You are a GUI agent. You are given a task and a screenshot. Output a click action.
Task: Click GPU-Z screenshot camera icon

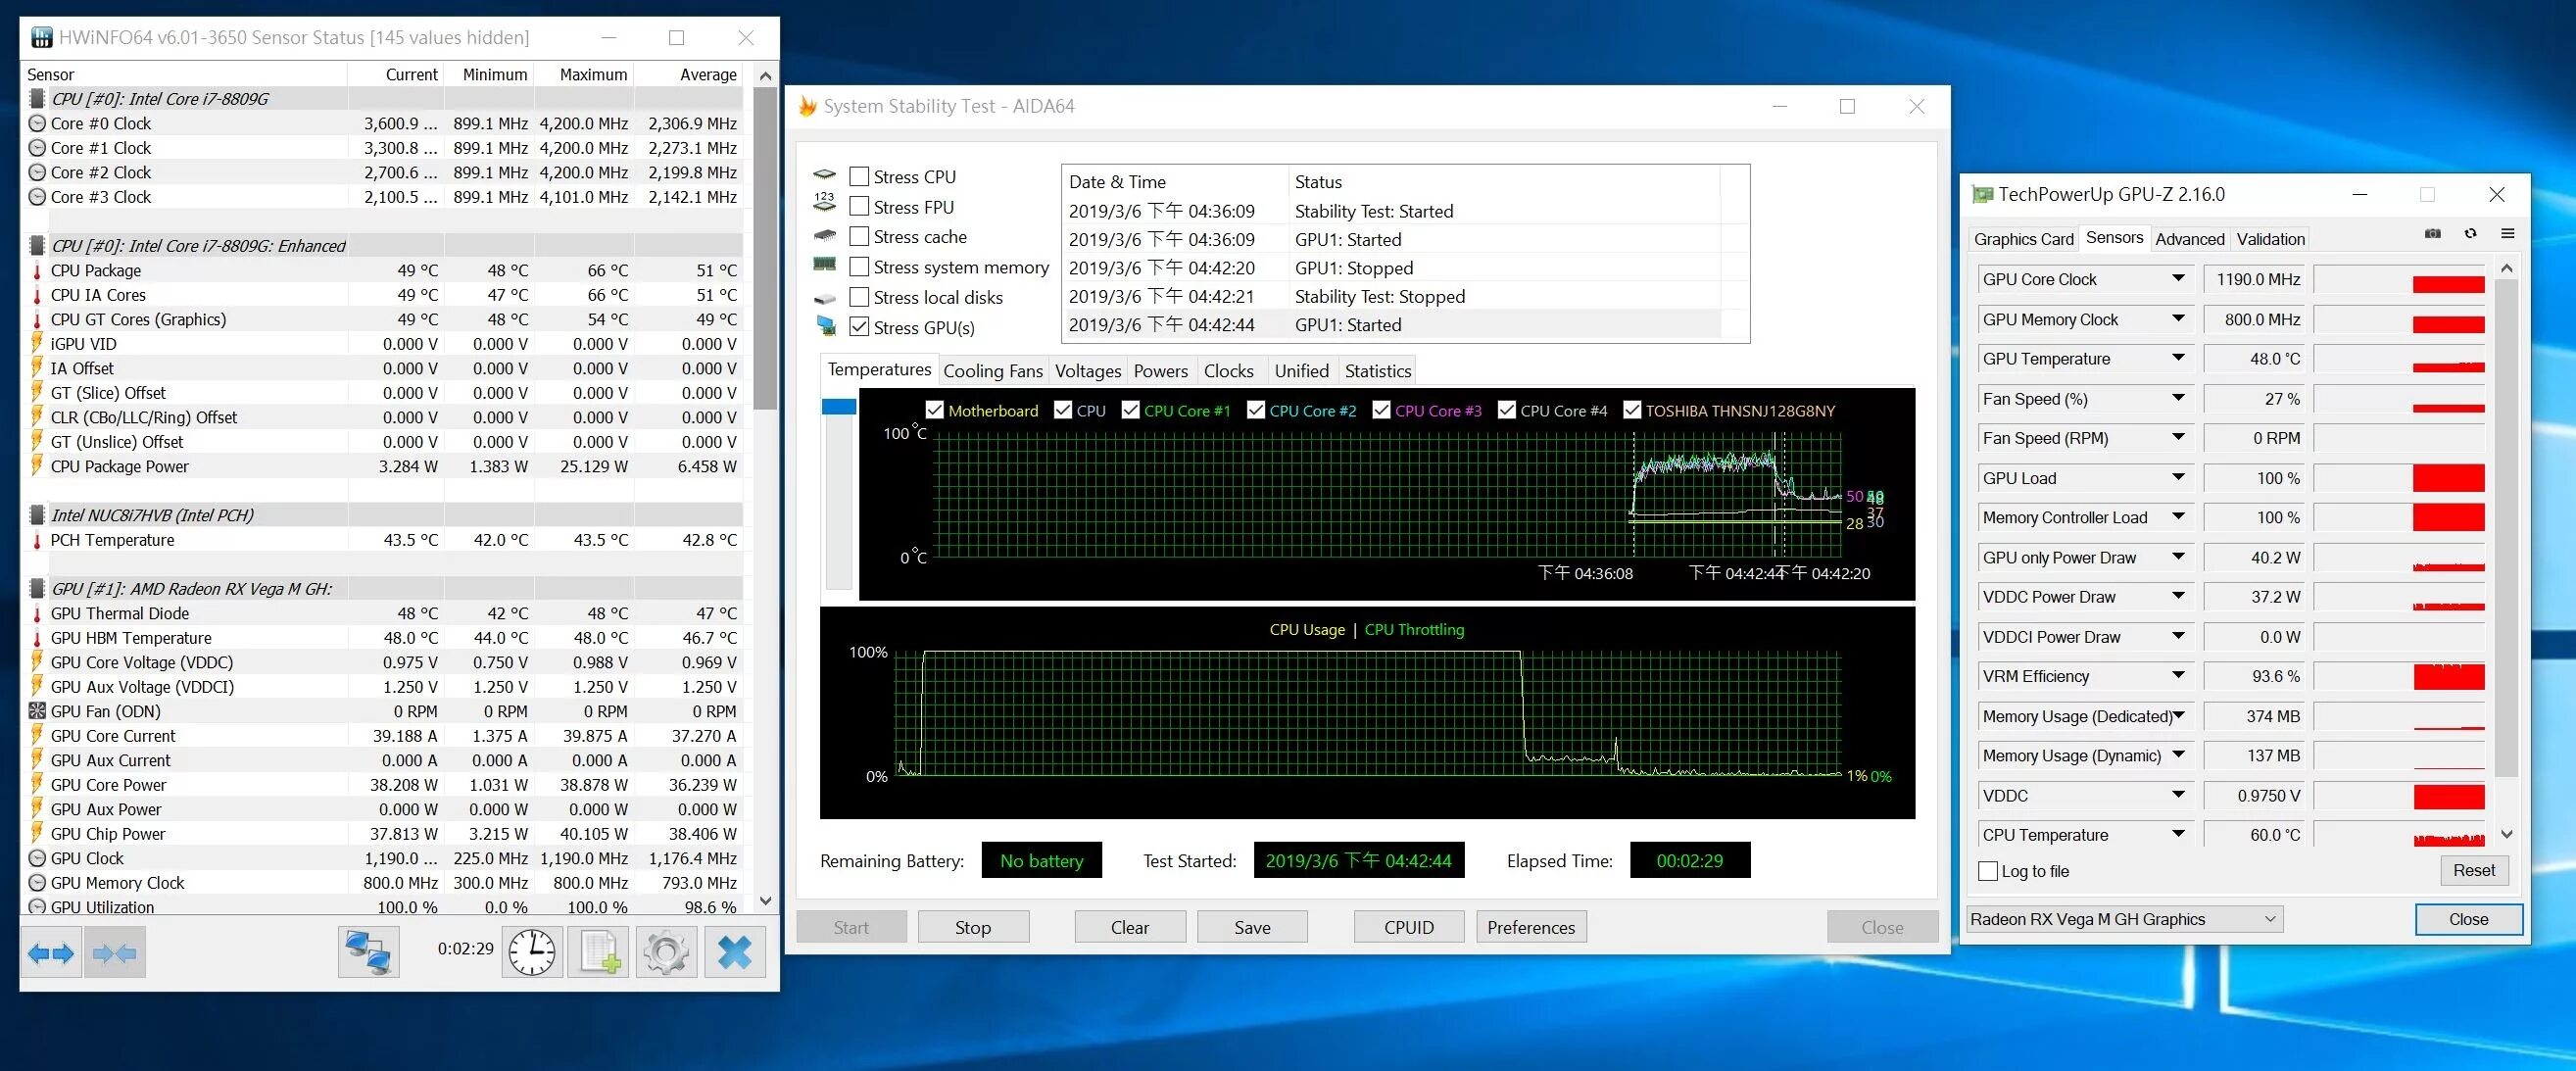pyautogui.click(x=2433, y=234)
